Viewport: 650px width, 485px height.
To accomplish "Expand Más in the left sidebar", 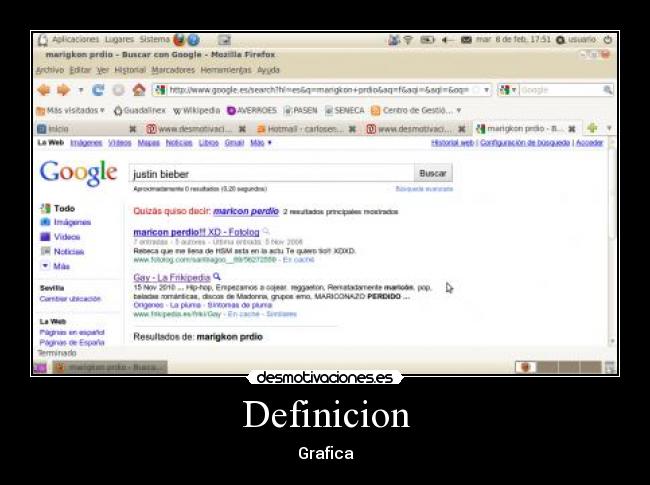I will (x=56, y=266).
